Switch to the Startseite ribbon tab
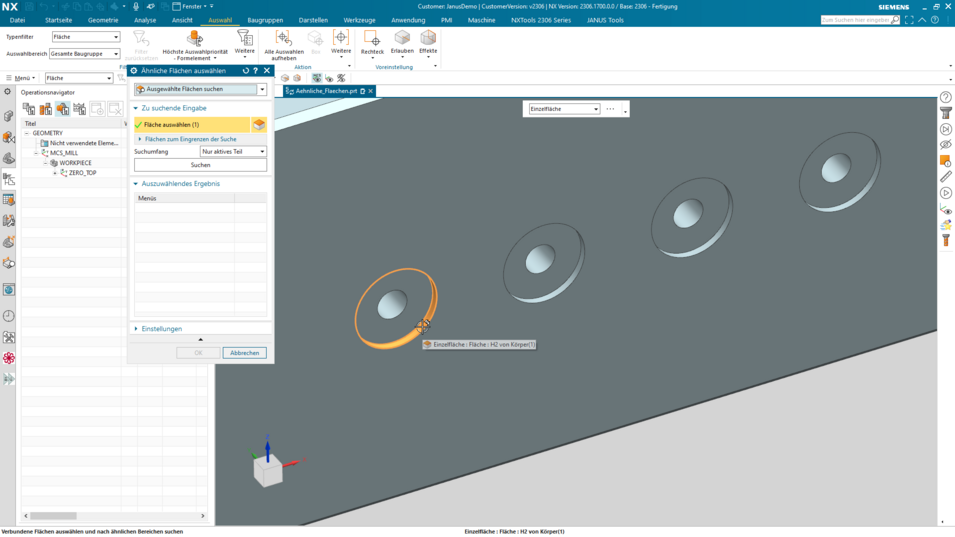The image size is (955, 537). 58,20
